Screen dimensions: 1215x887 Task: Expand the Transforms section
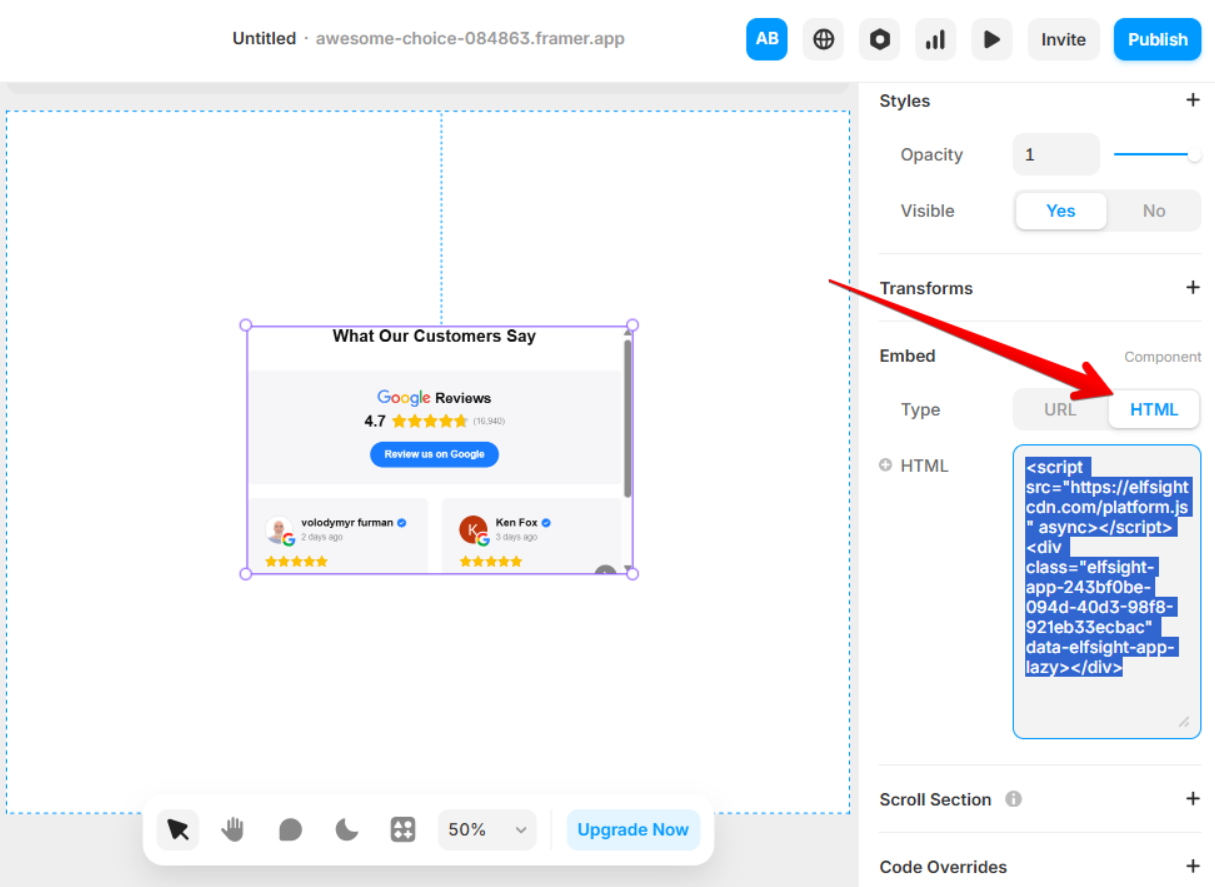tap(1192, 287)
